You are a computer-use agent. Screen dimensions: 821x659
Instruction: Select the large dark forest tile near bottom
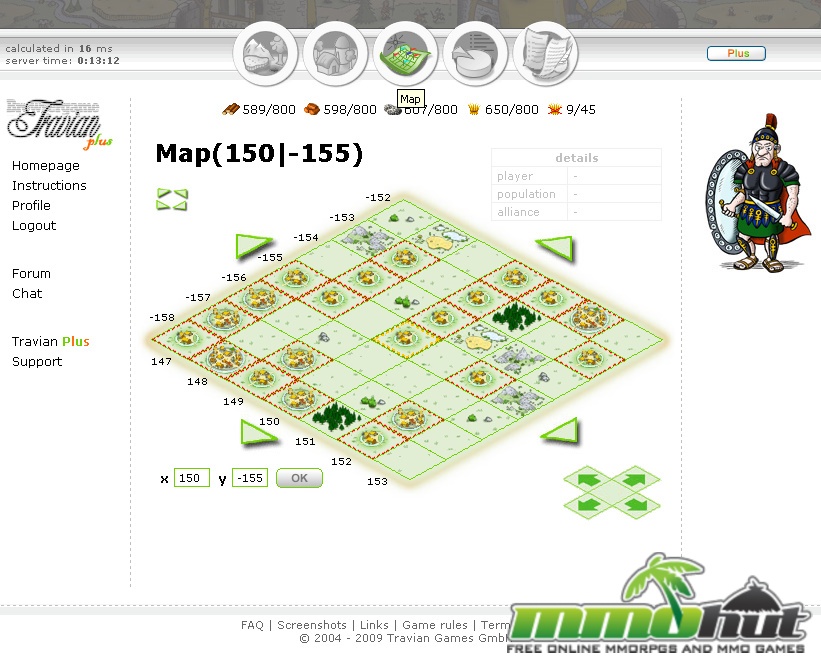click(x=335, y=416)
